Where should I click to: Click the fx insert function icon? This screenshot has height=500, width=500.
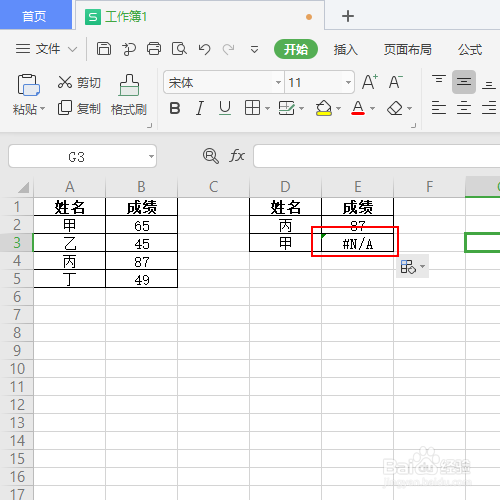point(237,156)
